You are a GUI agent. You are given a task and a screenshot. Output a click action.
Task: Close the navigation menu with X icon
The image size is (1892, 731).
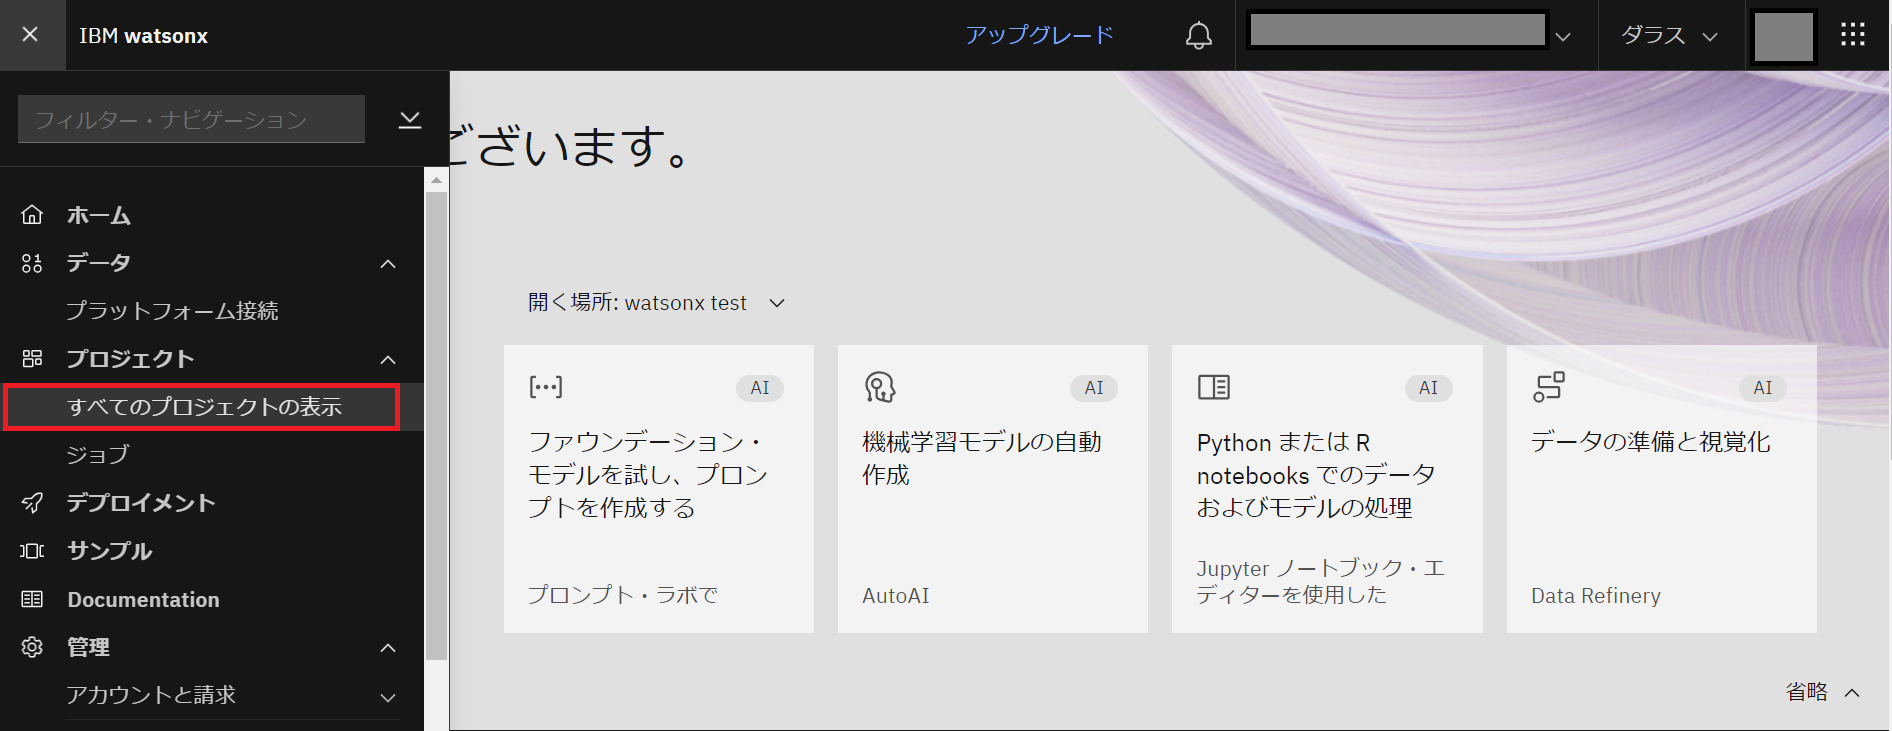[x=30, y=35]
